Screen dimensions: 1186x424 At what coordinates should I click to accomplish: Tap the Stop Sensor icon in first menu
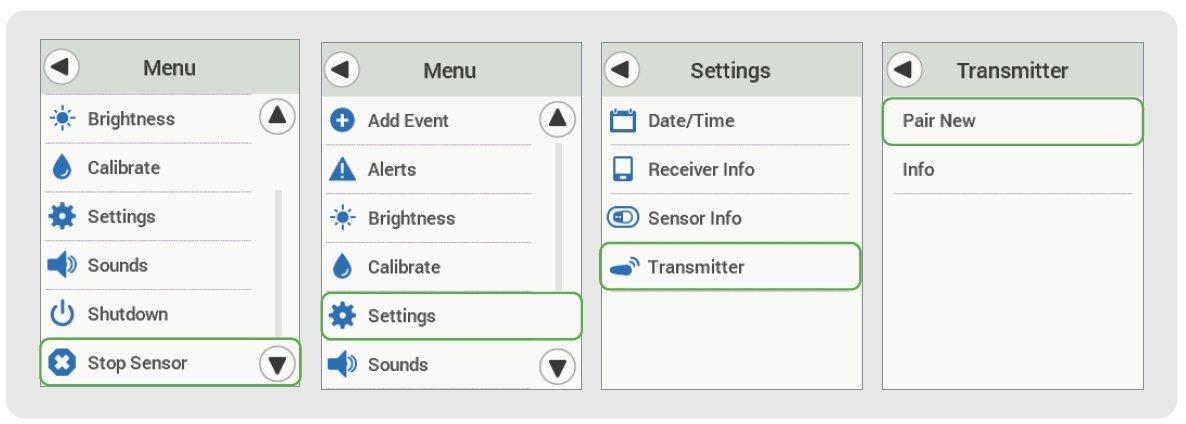pos(62,363)
